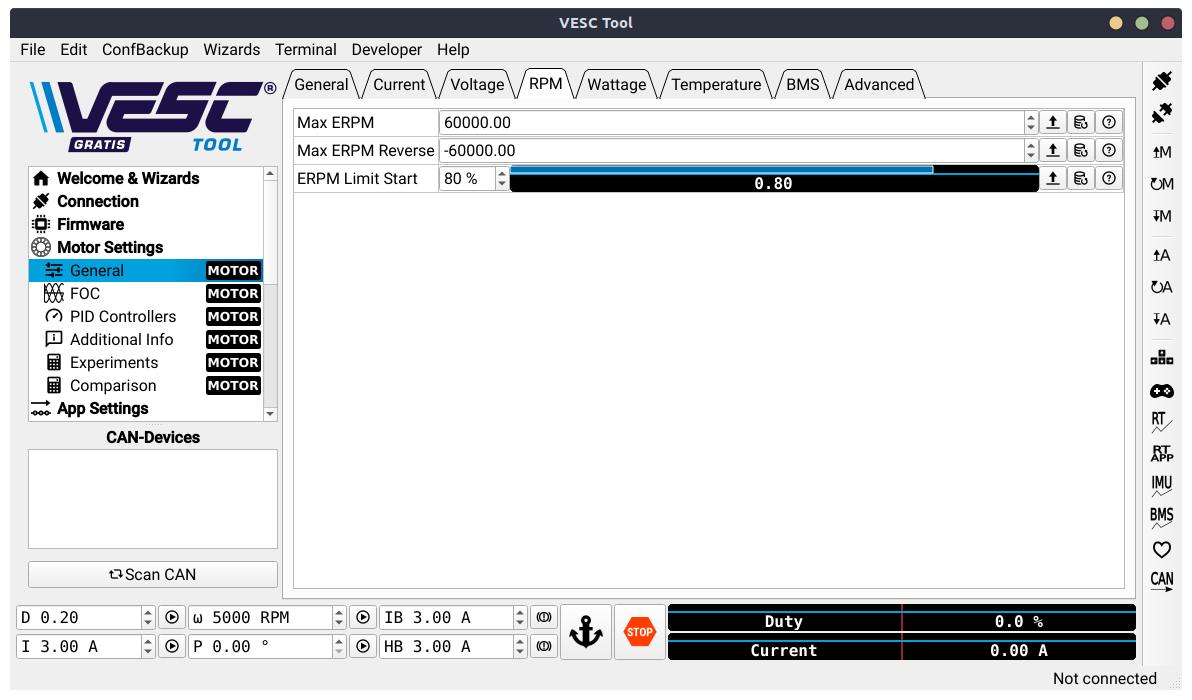Click the CAN forwarding icon

pyautogui.click(x=1161, y=581)
